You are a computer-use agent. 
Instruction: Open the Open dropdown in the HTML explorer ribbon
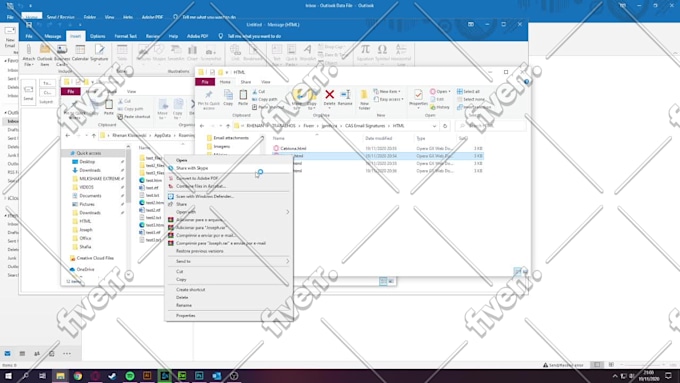pyautogui.click(x=440, y=92)
